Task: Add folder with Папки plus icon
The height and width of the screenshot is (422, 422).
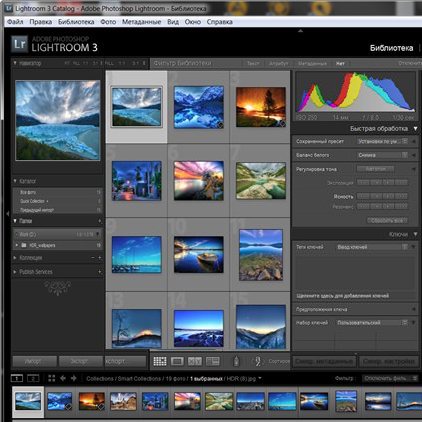Action: click(99, 221)
